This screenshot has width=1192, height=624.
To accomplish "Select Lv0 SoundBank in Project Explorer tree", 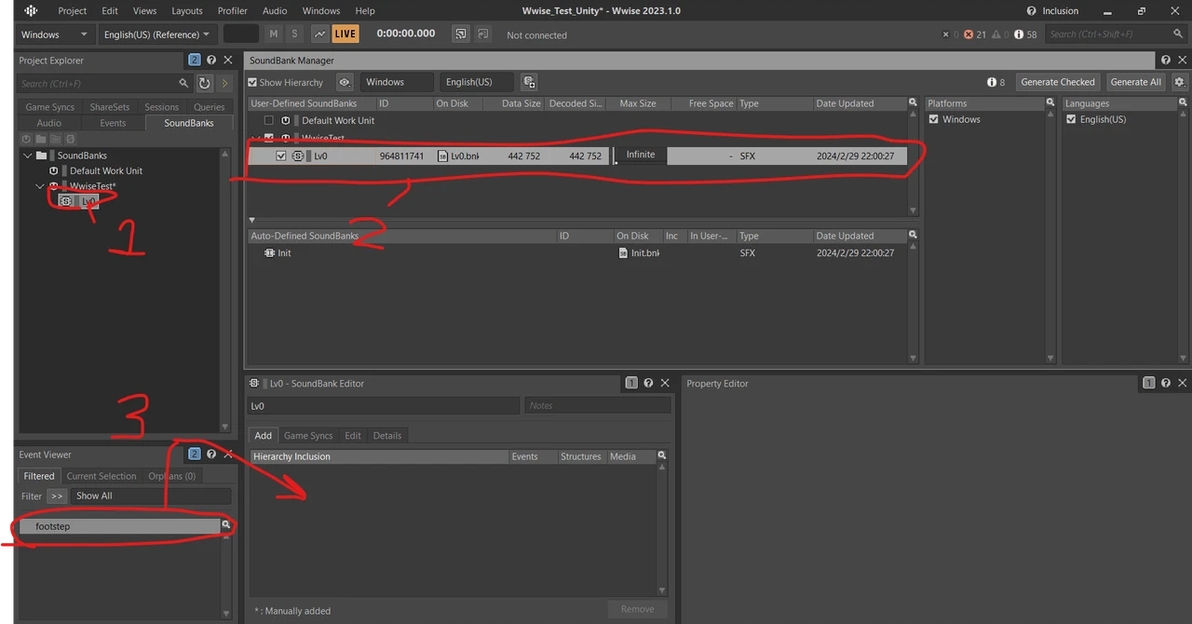I will 79,201.
